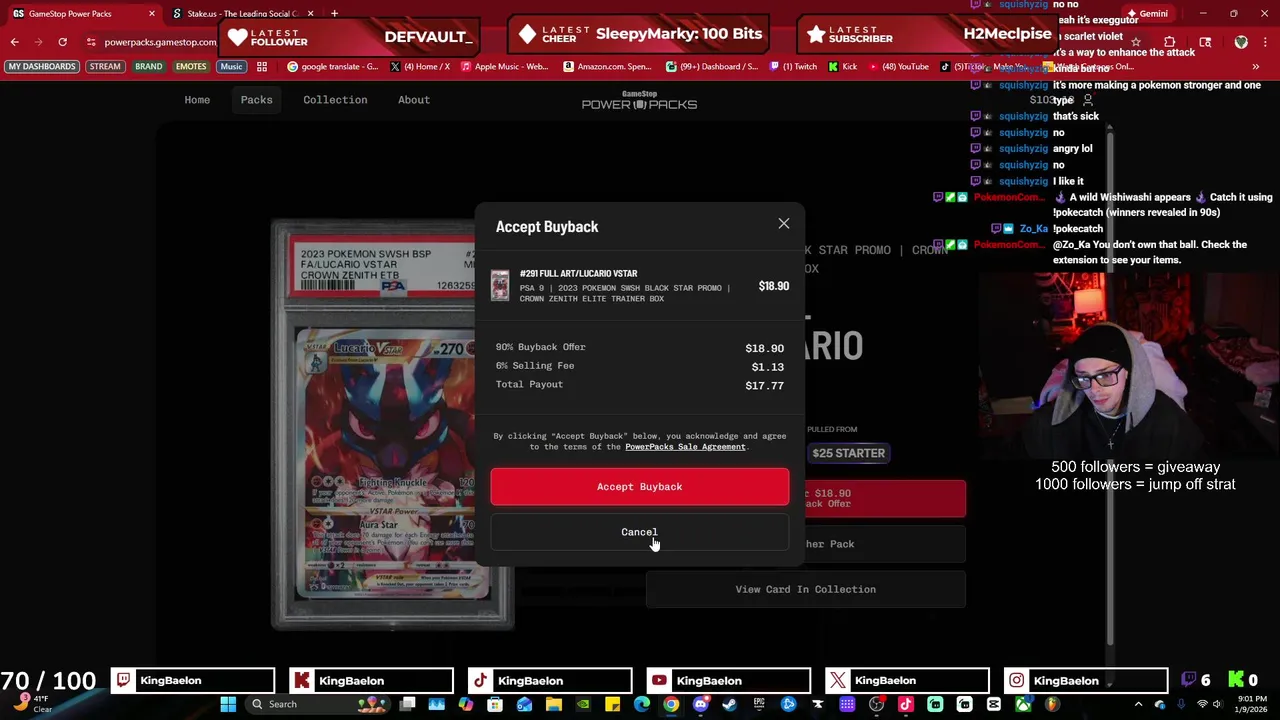The image size is (1280, 720).
Task: Open the Chrome profile avatar
Action: [x=1241, y=42]
